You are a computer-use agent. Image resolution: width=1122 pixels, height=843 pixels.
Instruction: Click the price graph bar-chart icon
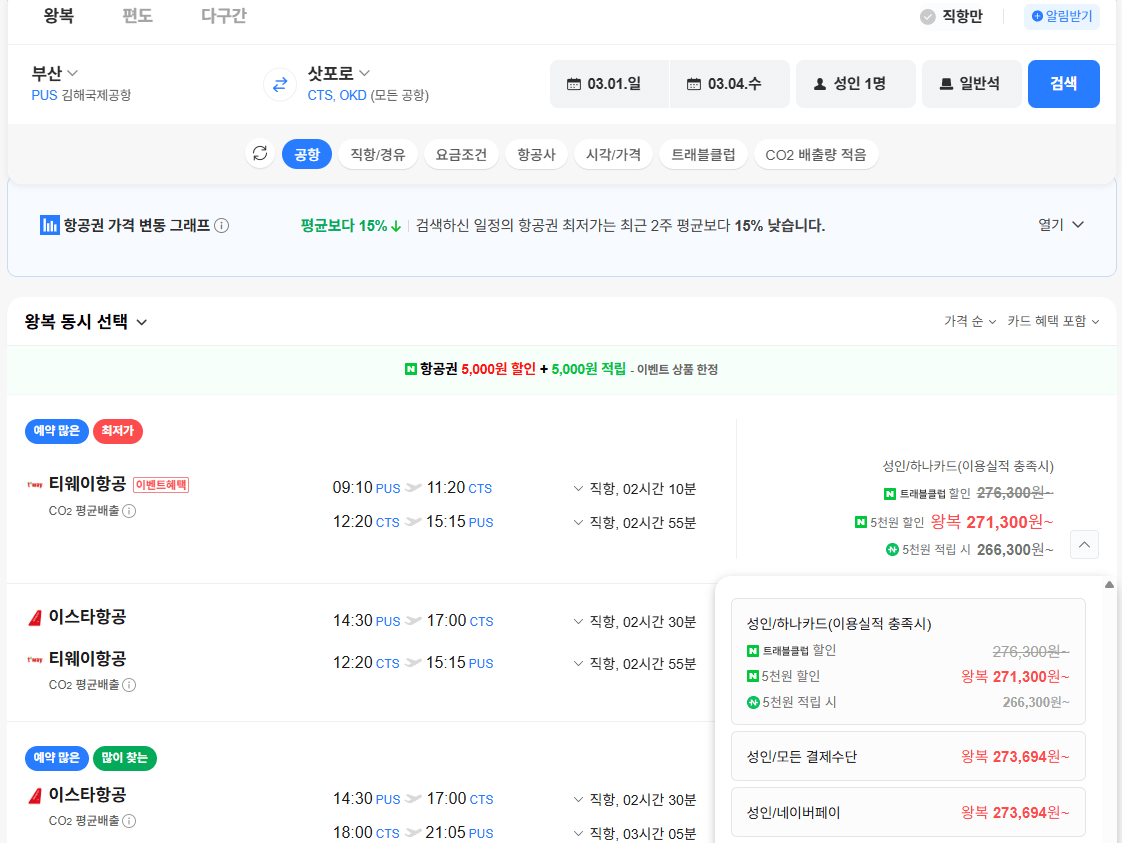tap(49, 225)
